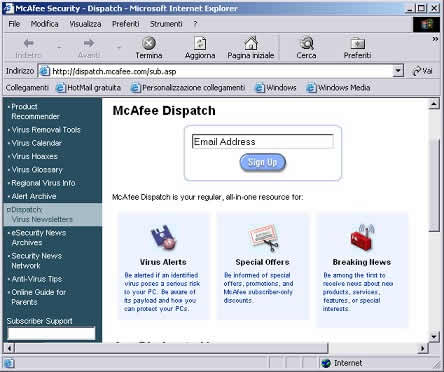Click the horizontal scrollbar right arrow
This screenshot has height=372, width=444.
pyautogui.click(x=423, y=349)
